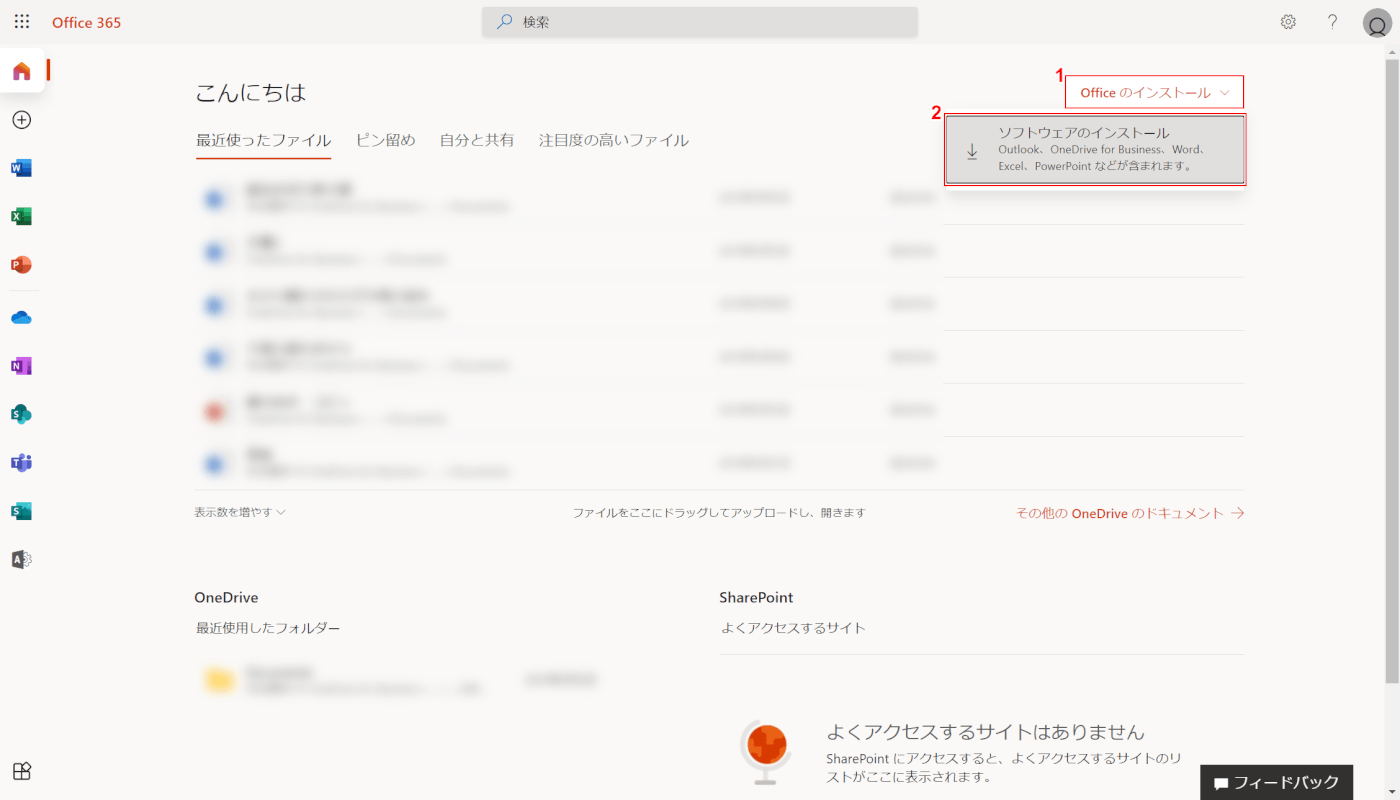
Task: Switch to 注目度の高いファイル tab
Action: (614, 140)
